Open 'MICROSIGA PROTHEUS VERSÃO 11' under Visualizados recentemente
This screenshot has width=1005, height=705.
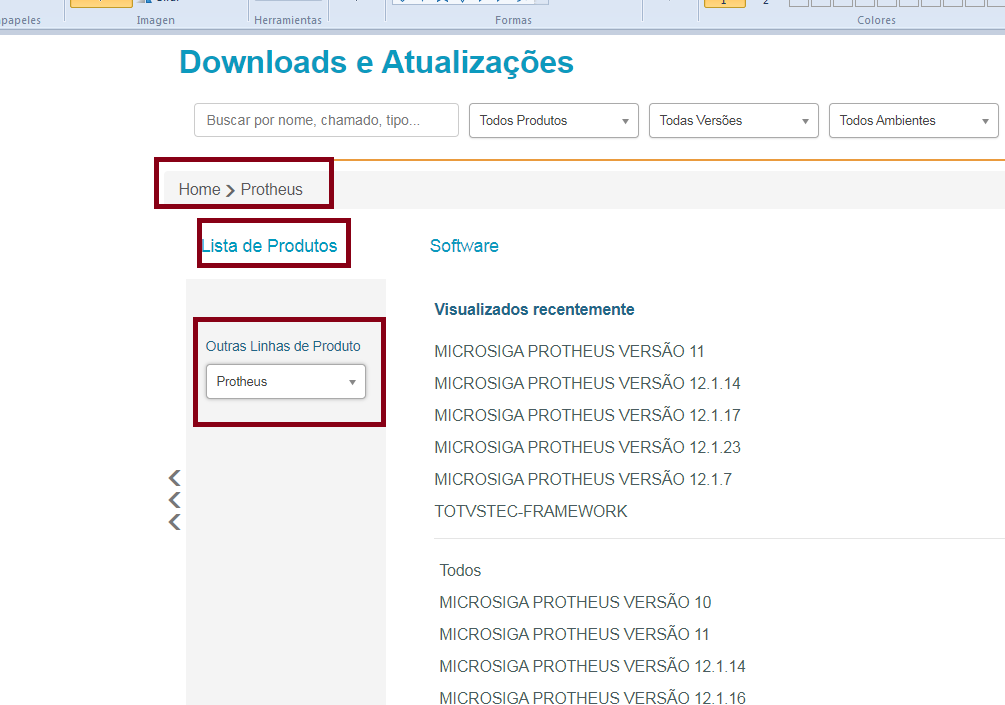click(x=569, y=351)
